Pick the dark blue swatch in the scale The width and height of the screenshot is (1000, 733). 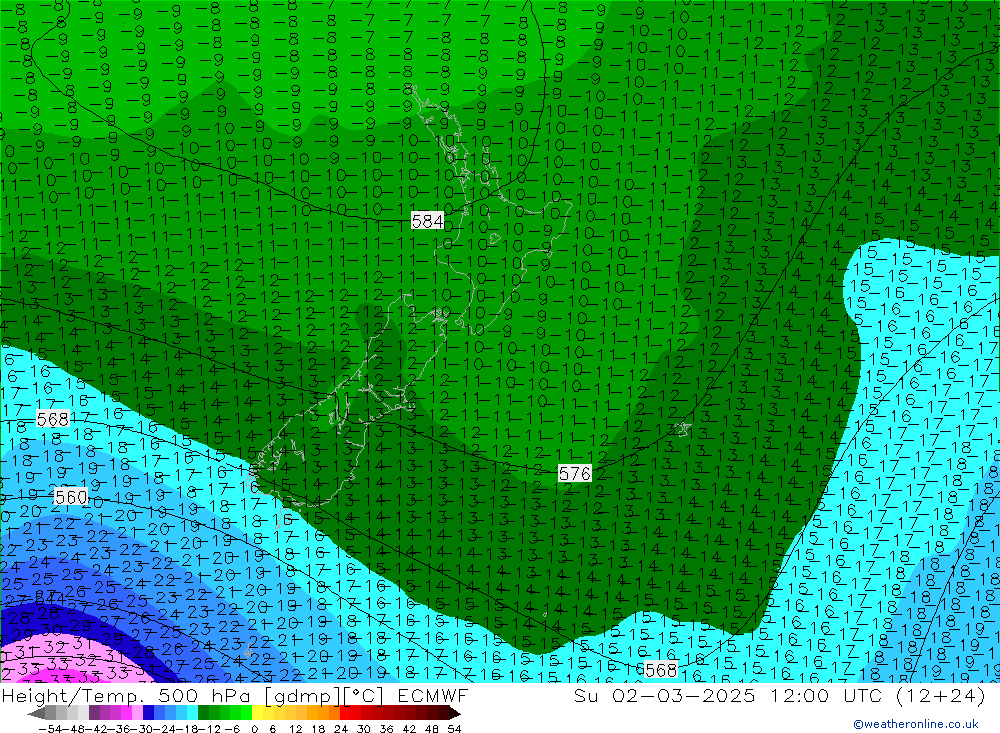[x=148, y=713]
